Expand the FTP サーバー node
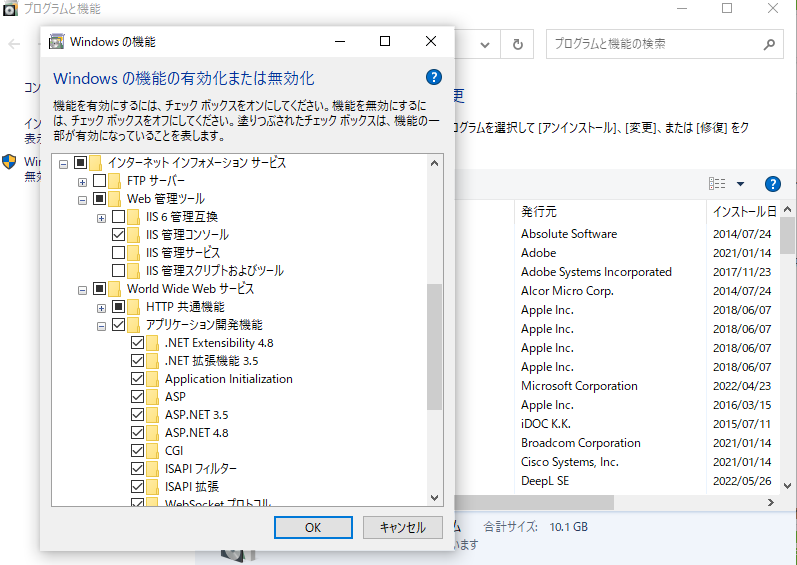This screenshot has height=565, width=797. 82,182
